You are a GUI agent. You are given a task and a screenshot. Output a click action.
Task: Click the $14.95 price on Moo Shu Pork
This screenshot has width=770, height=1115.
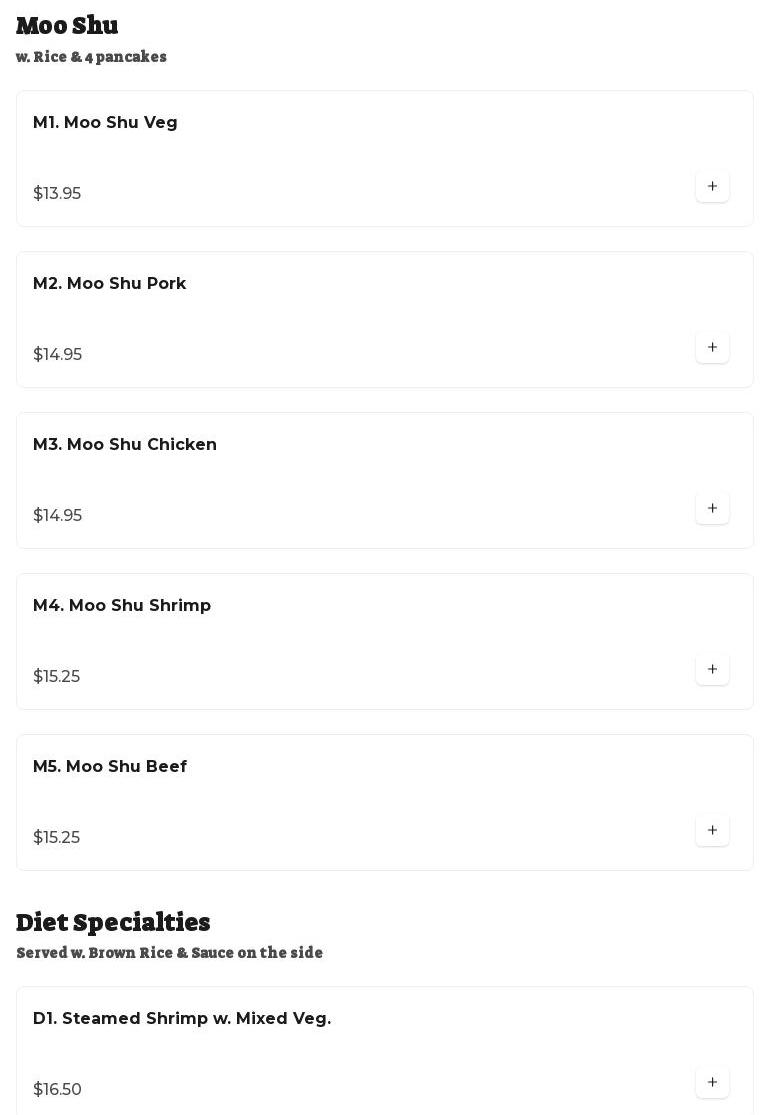(58, 355)
